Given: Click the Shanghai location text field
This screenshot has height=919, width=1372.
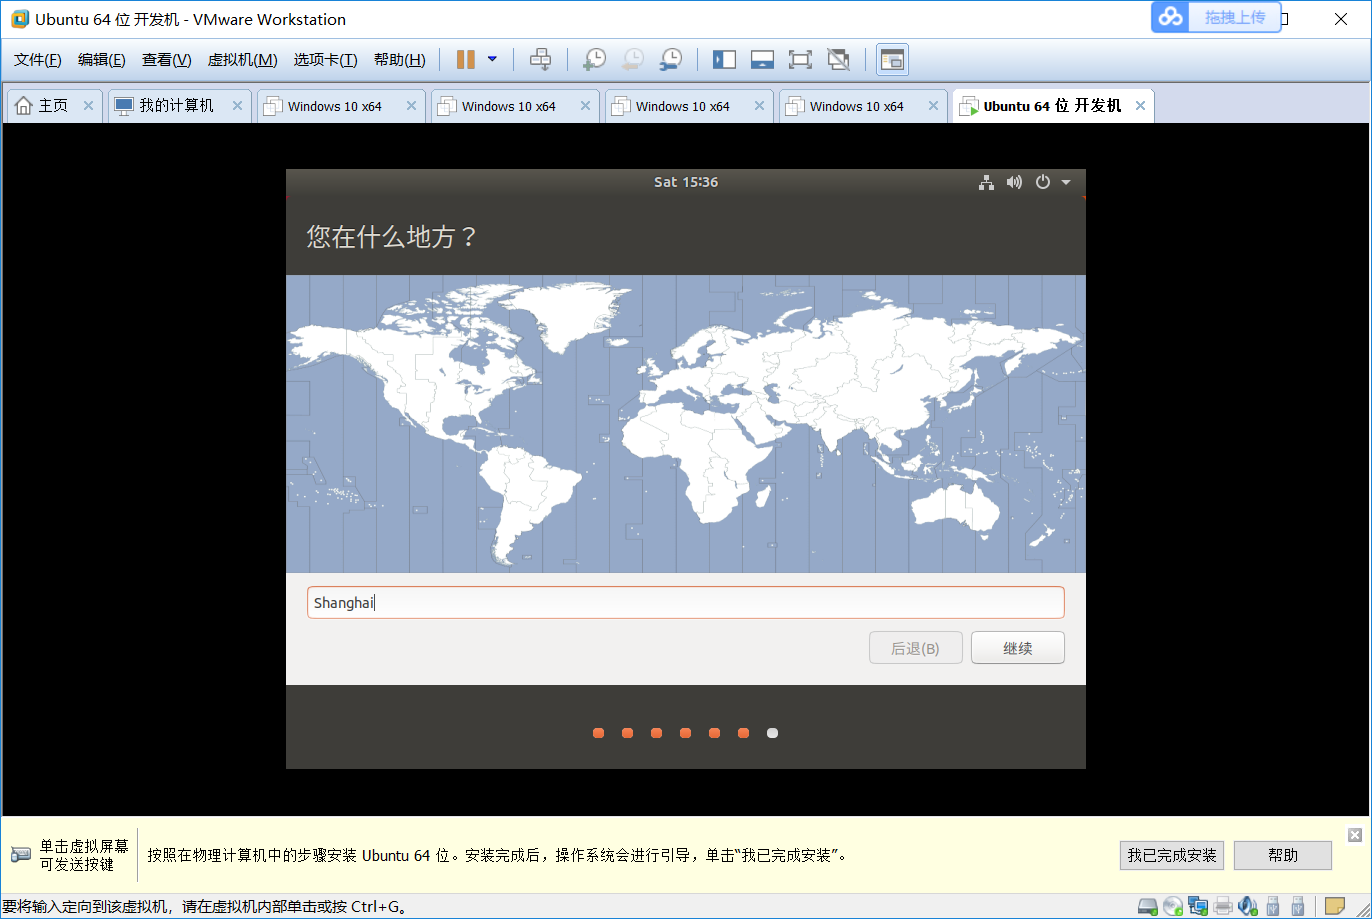Looking at the screenshot, I should coord(685,603).
